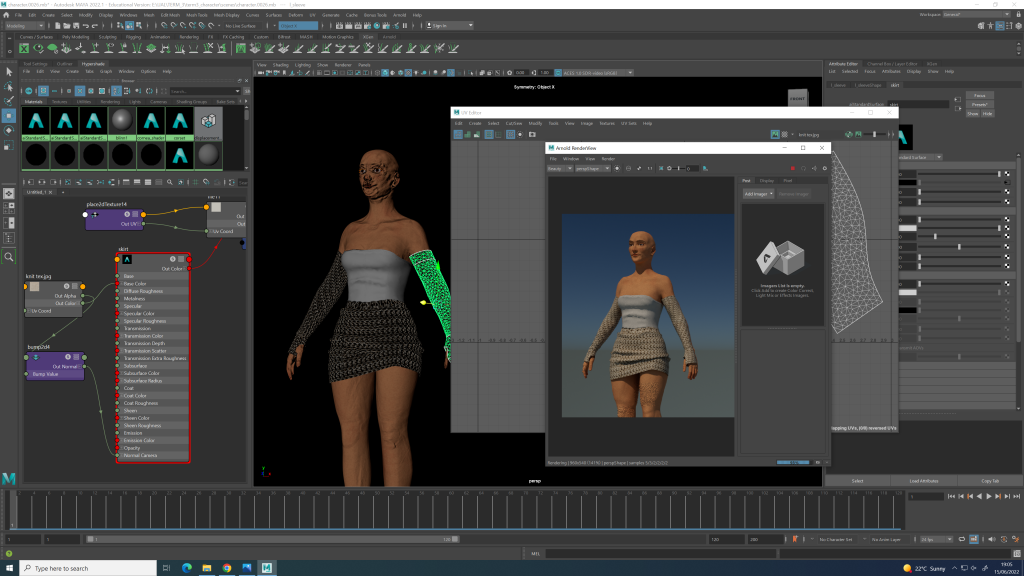Click the Load Attributes button

pyautogui.click(x=924, y=481)
